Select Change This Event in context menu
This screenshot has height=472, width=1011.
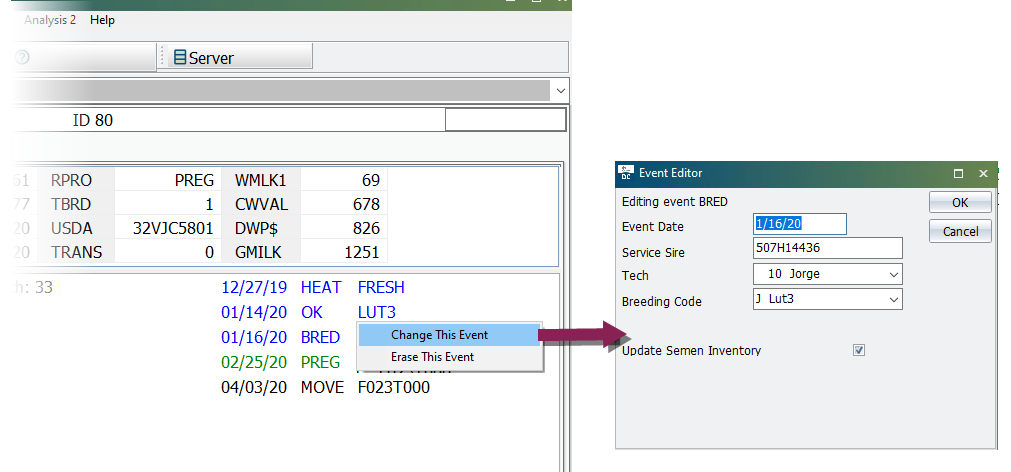449,335
